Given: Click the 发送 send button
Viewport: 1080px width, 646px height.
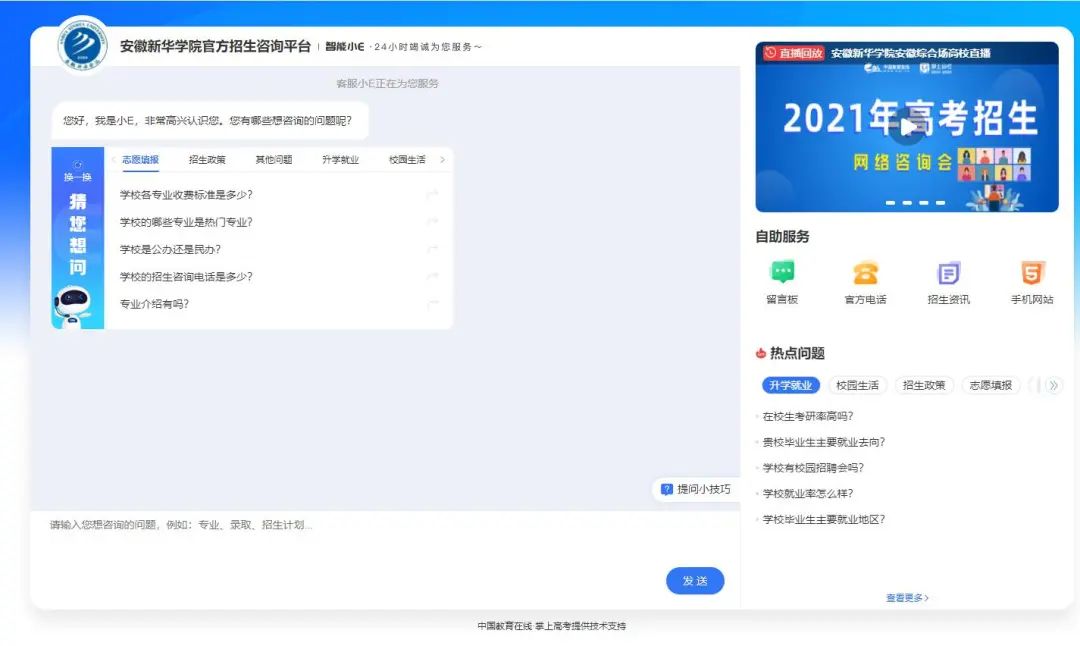Looking at the screenshot, I should (695, 581).
